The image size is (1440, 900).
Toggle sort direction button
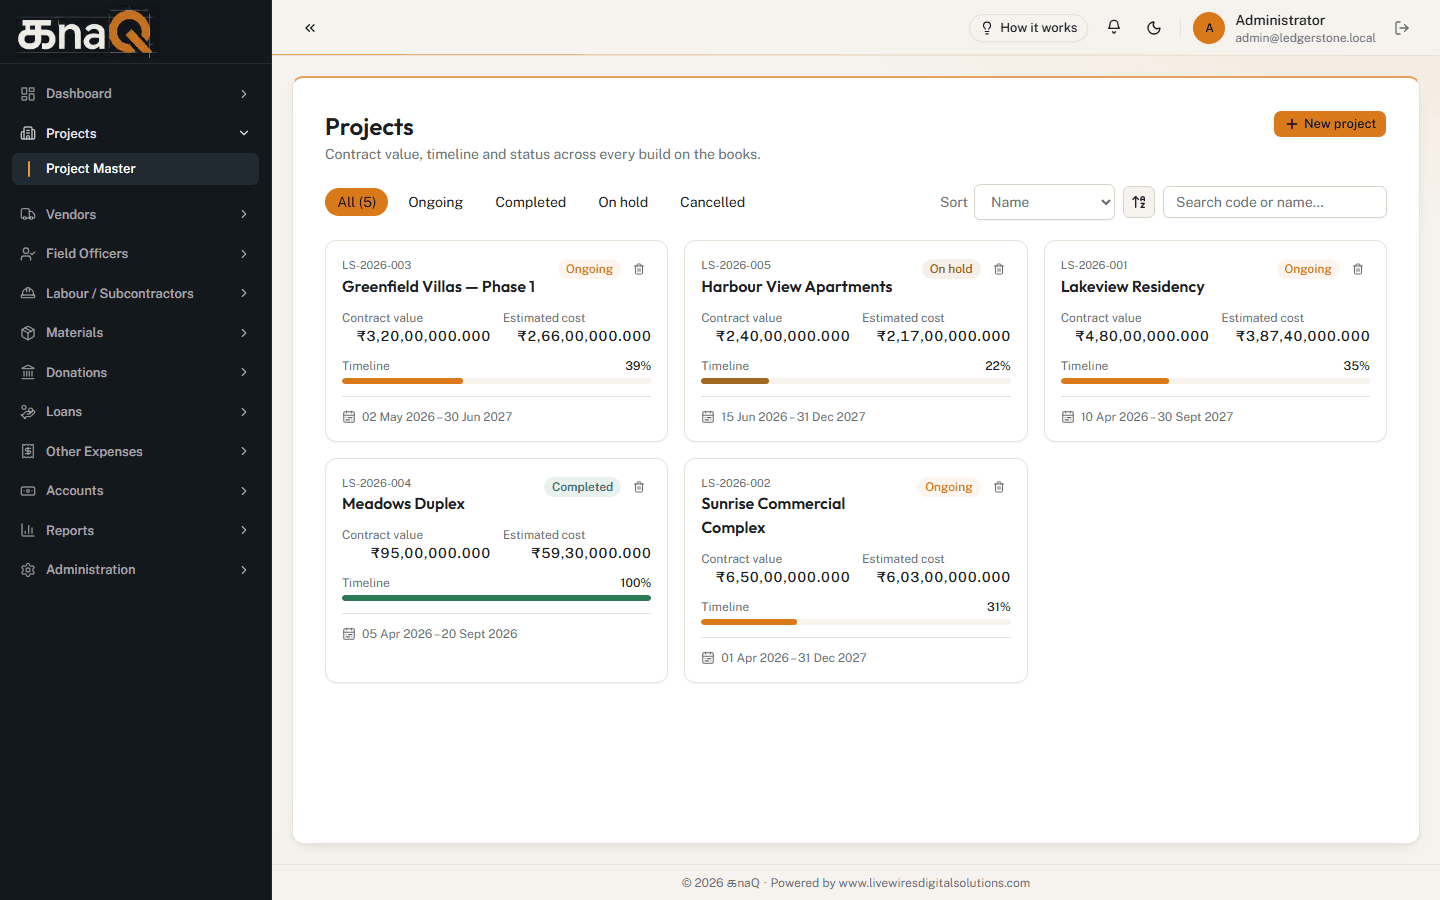point(1139,202)
